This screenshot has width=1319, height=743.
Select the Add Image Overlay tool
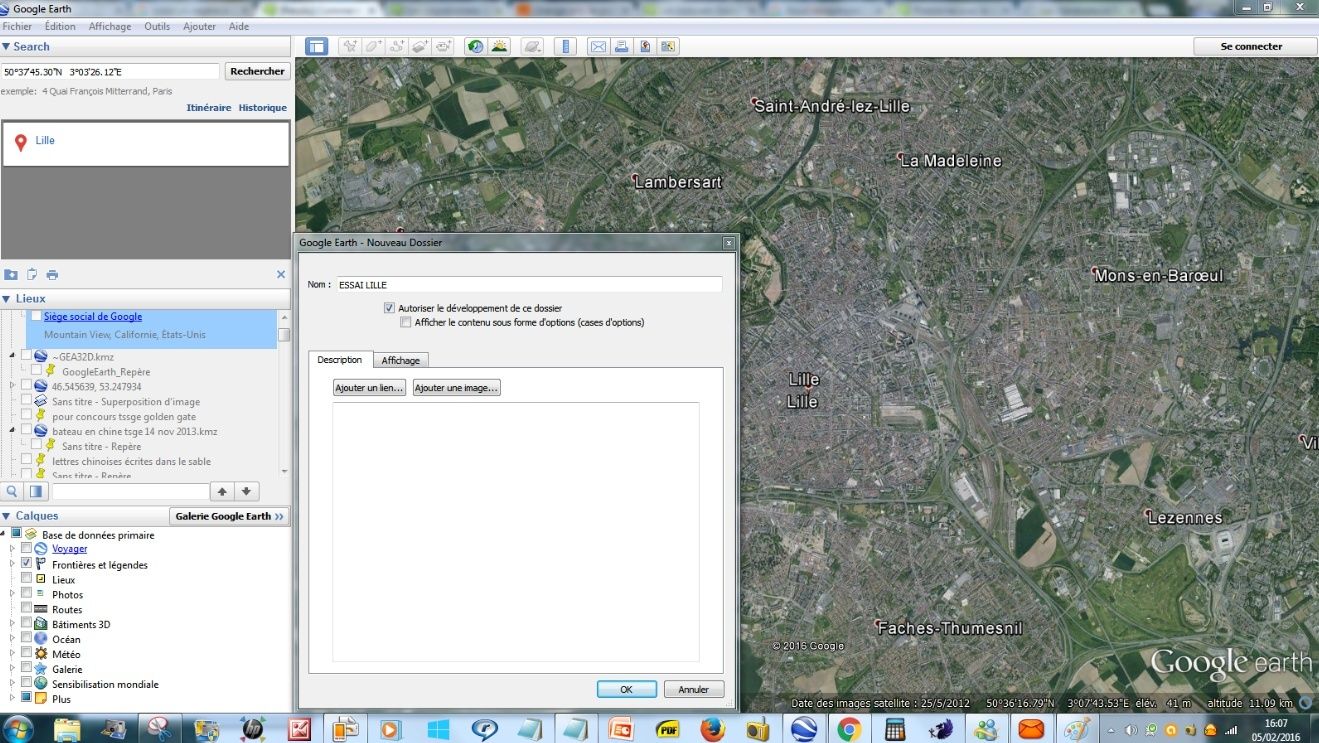[421, 46]
